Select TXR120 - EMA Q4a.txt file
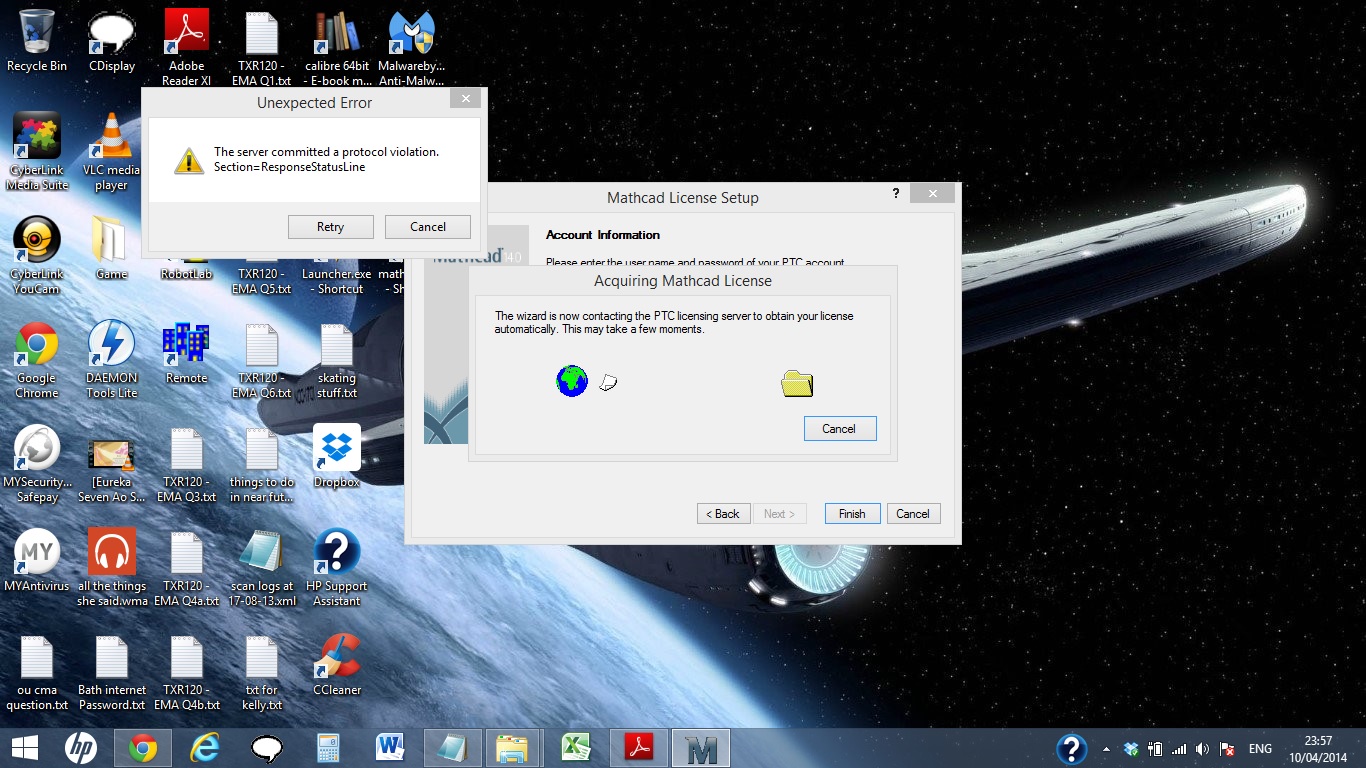Image resolution: width=1366 pixels, height=768 pixels. click(187, 568)
